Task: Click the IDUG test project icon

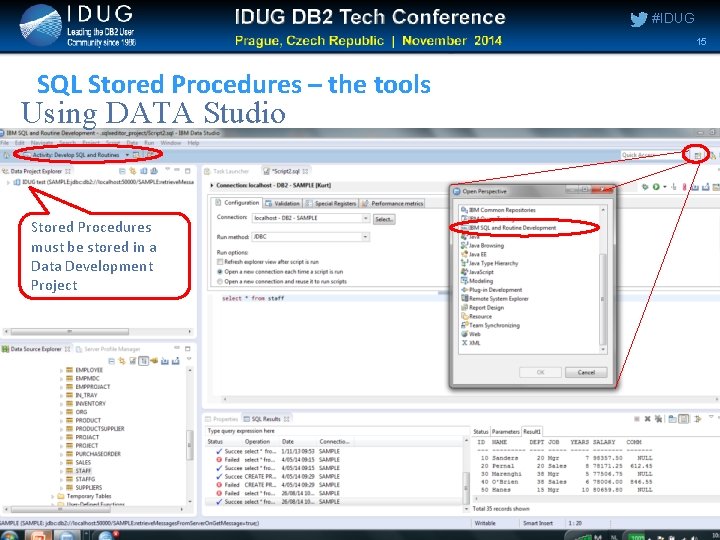Action: click(x=17, y=182)
